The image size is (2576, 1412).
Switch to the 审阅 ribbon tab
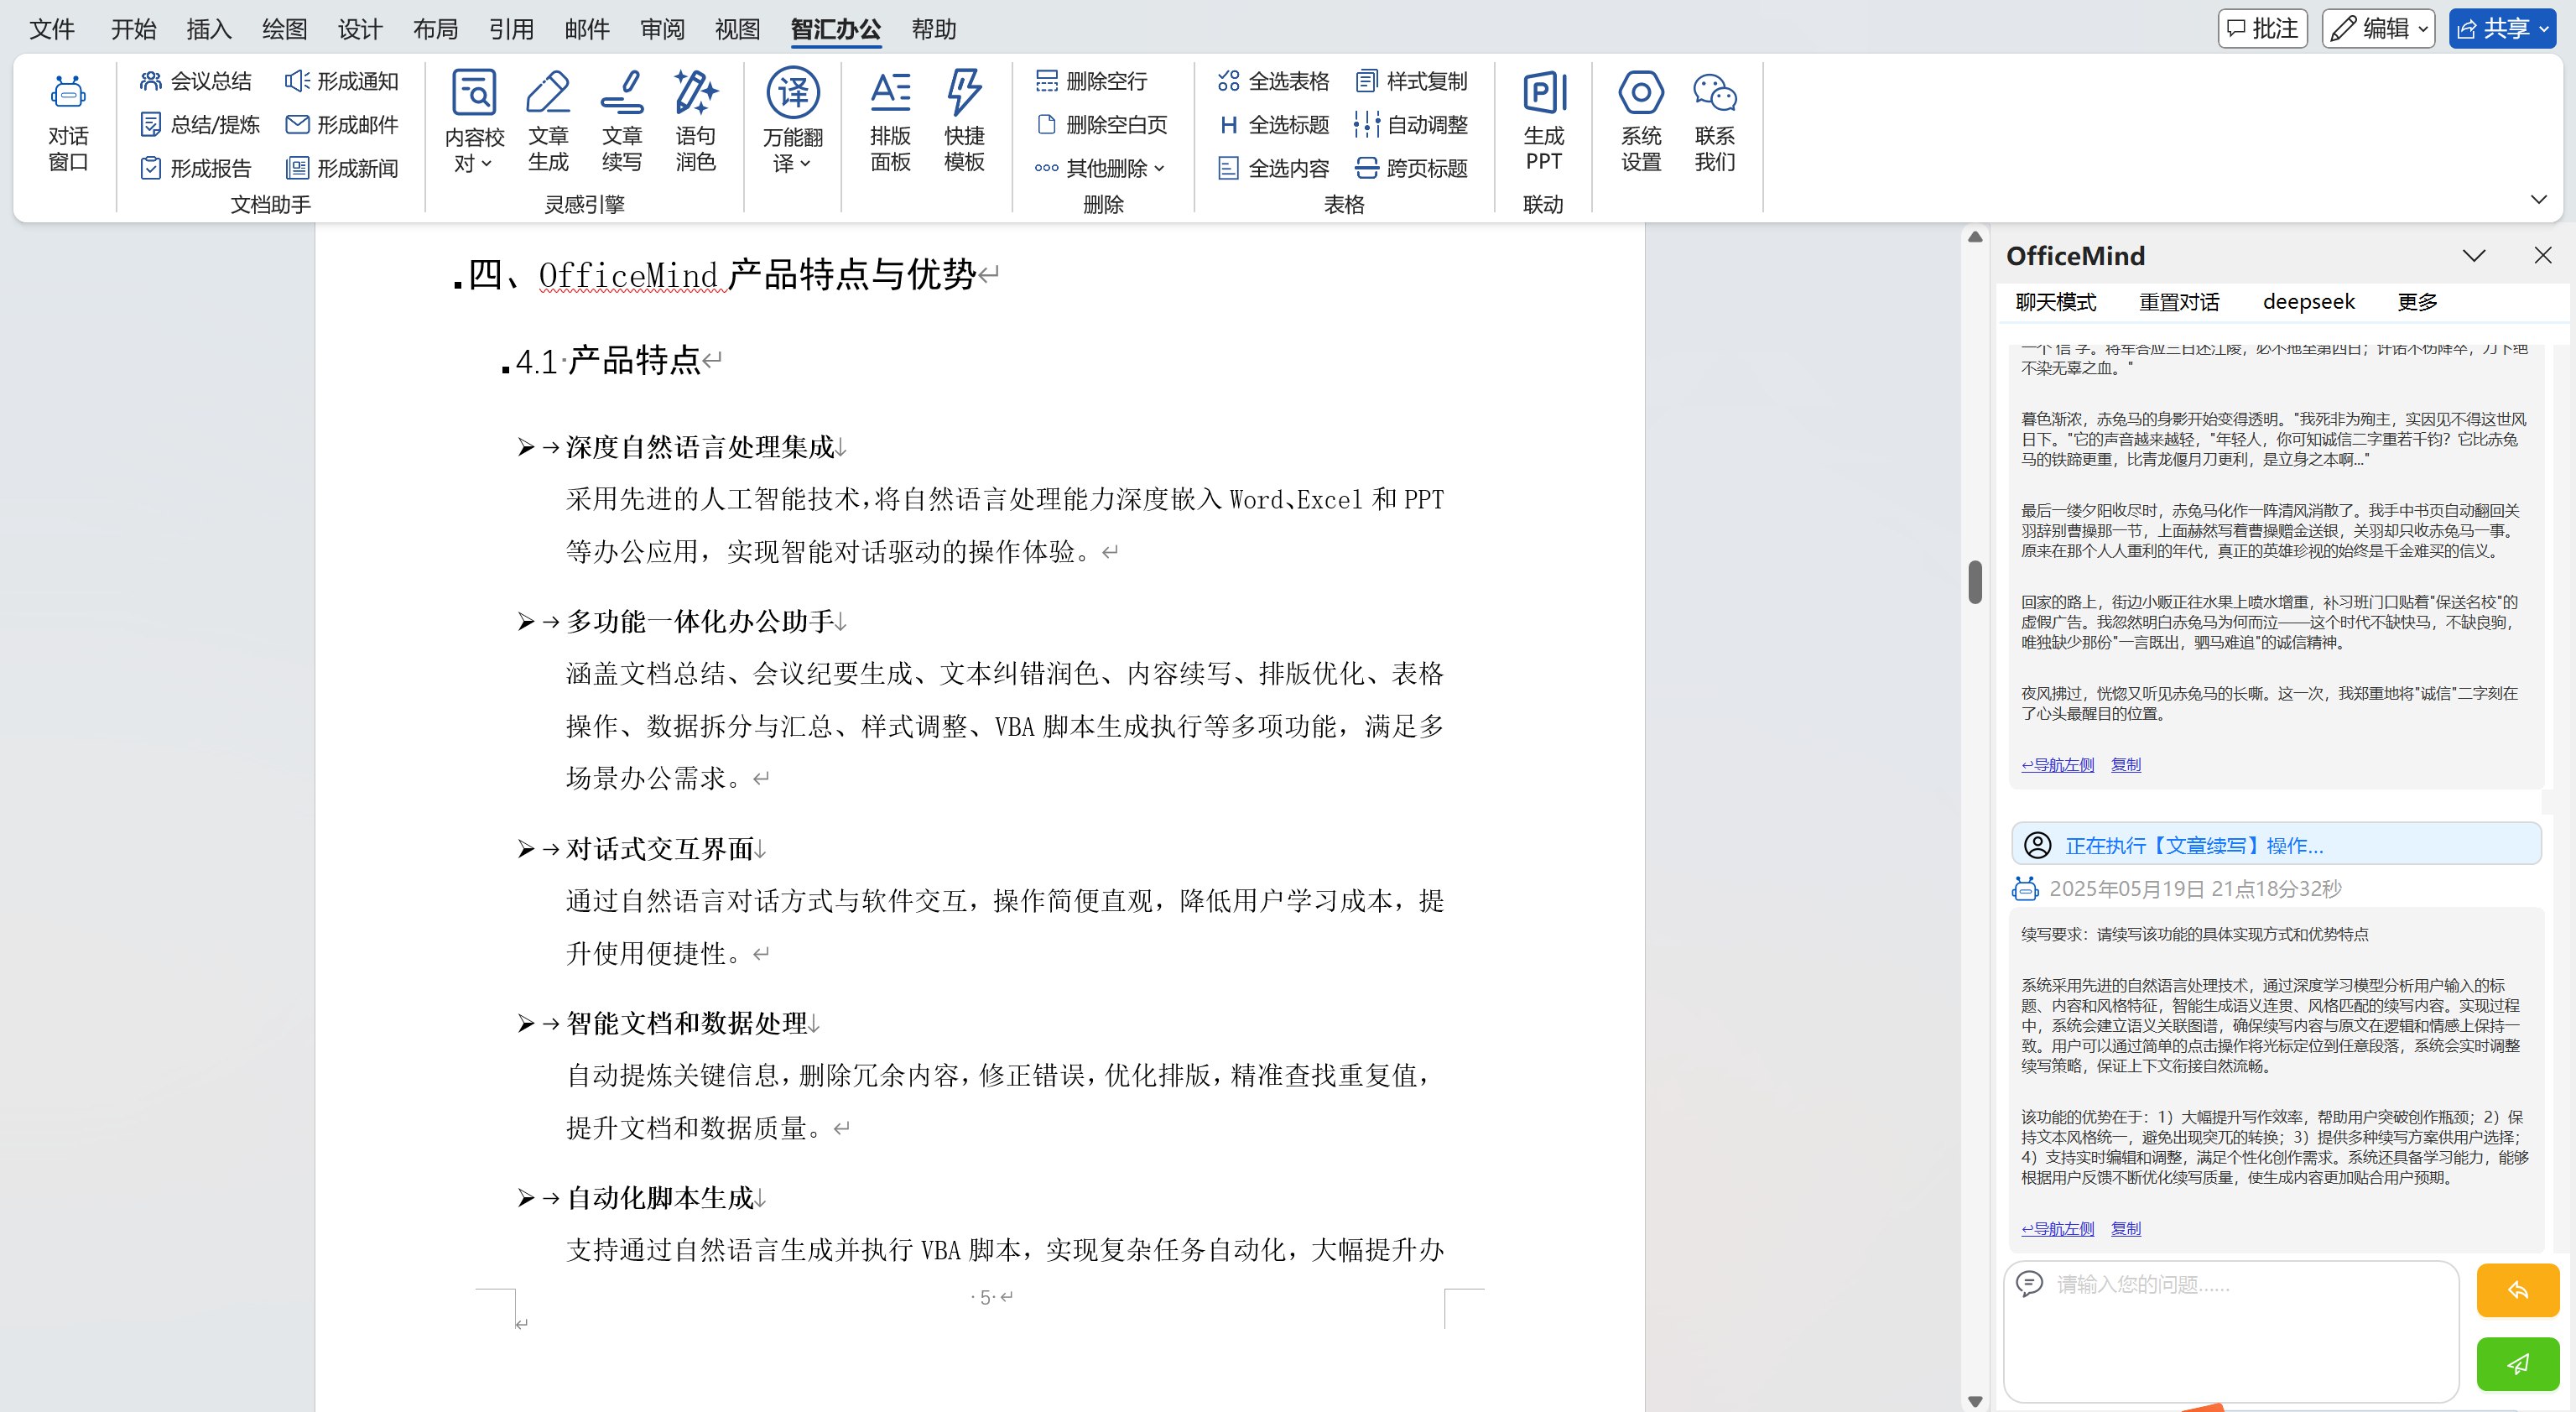click(x=663, y=29)
